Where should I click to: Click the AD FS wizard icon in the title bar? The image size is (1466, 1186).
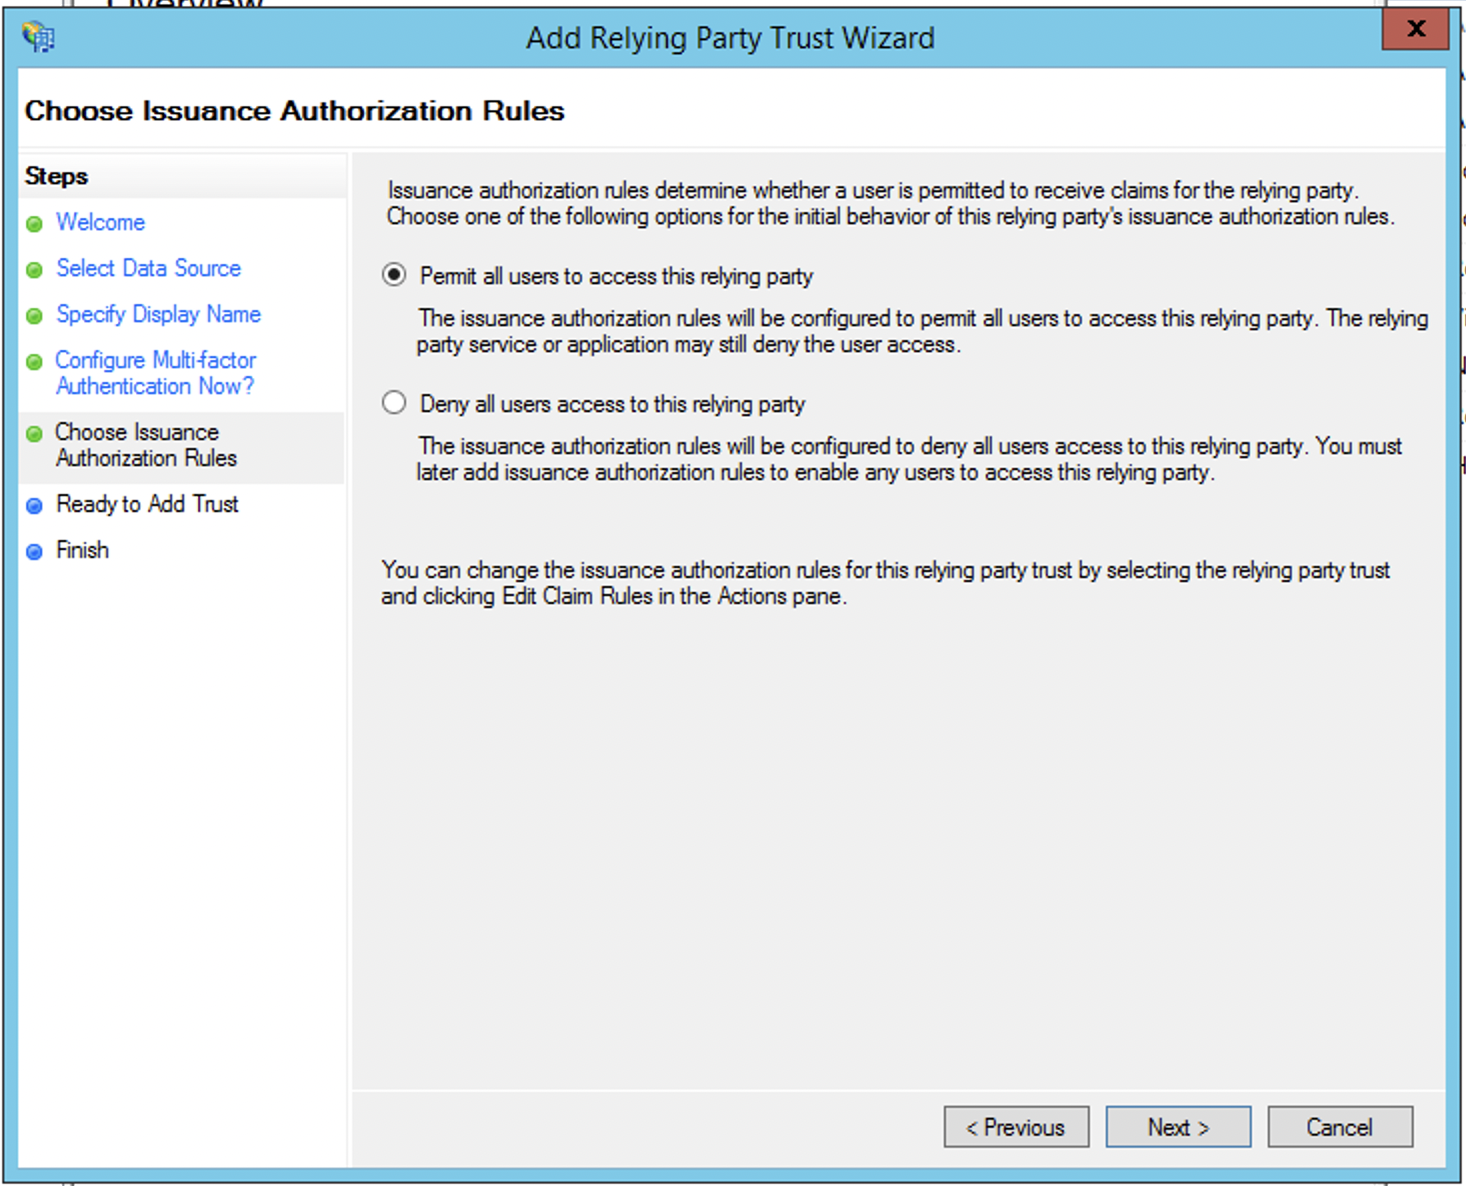[38, 36]
